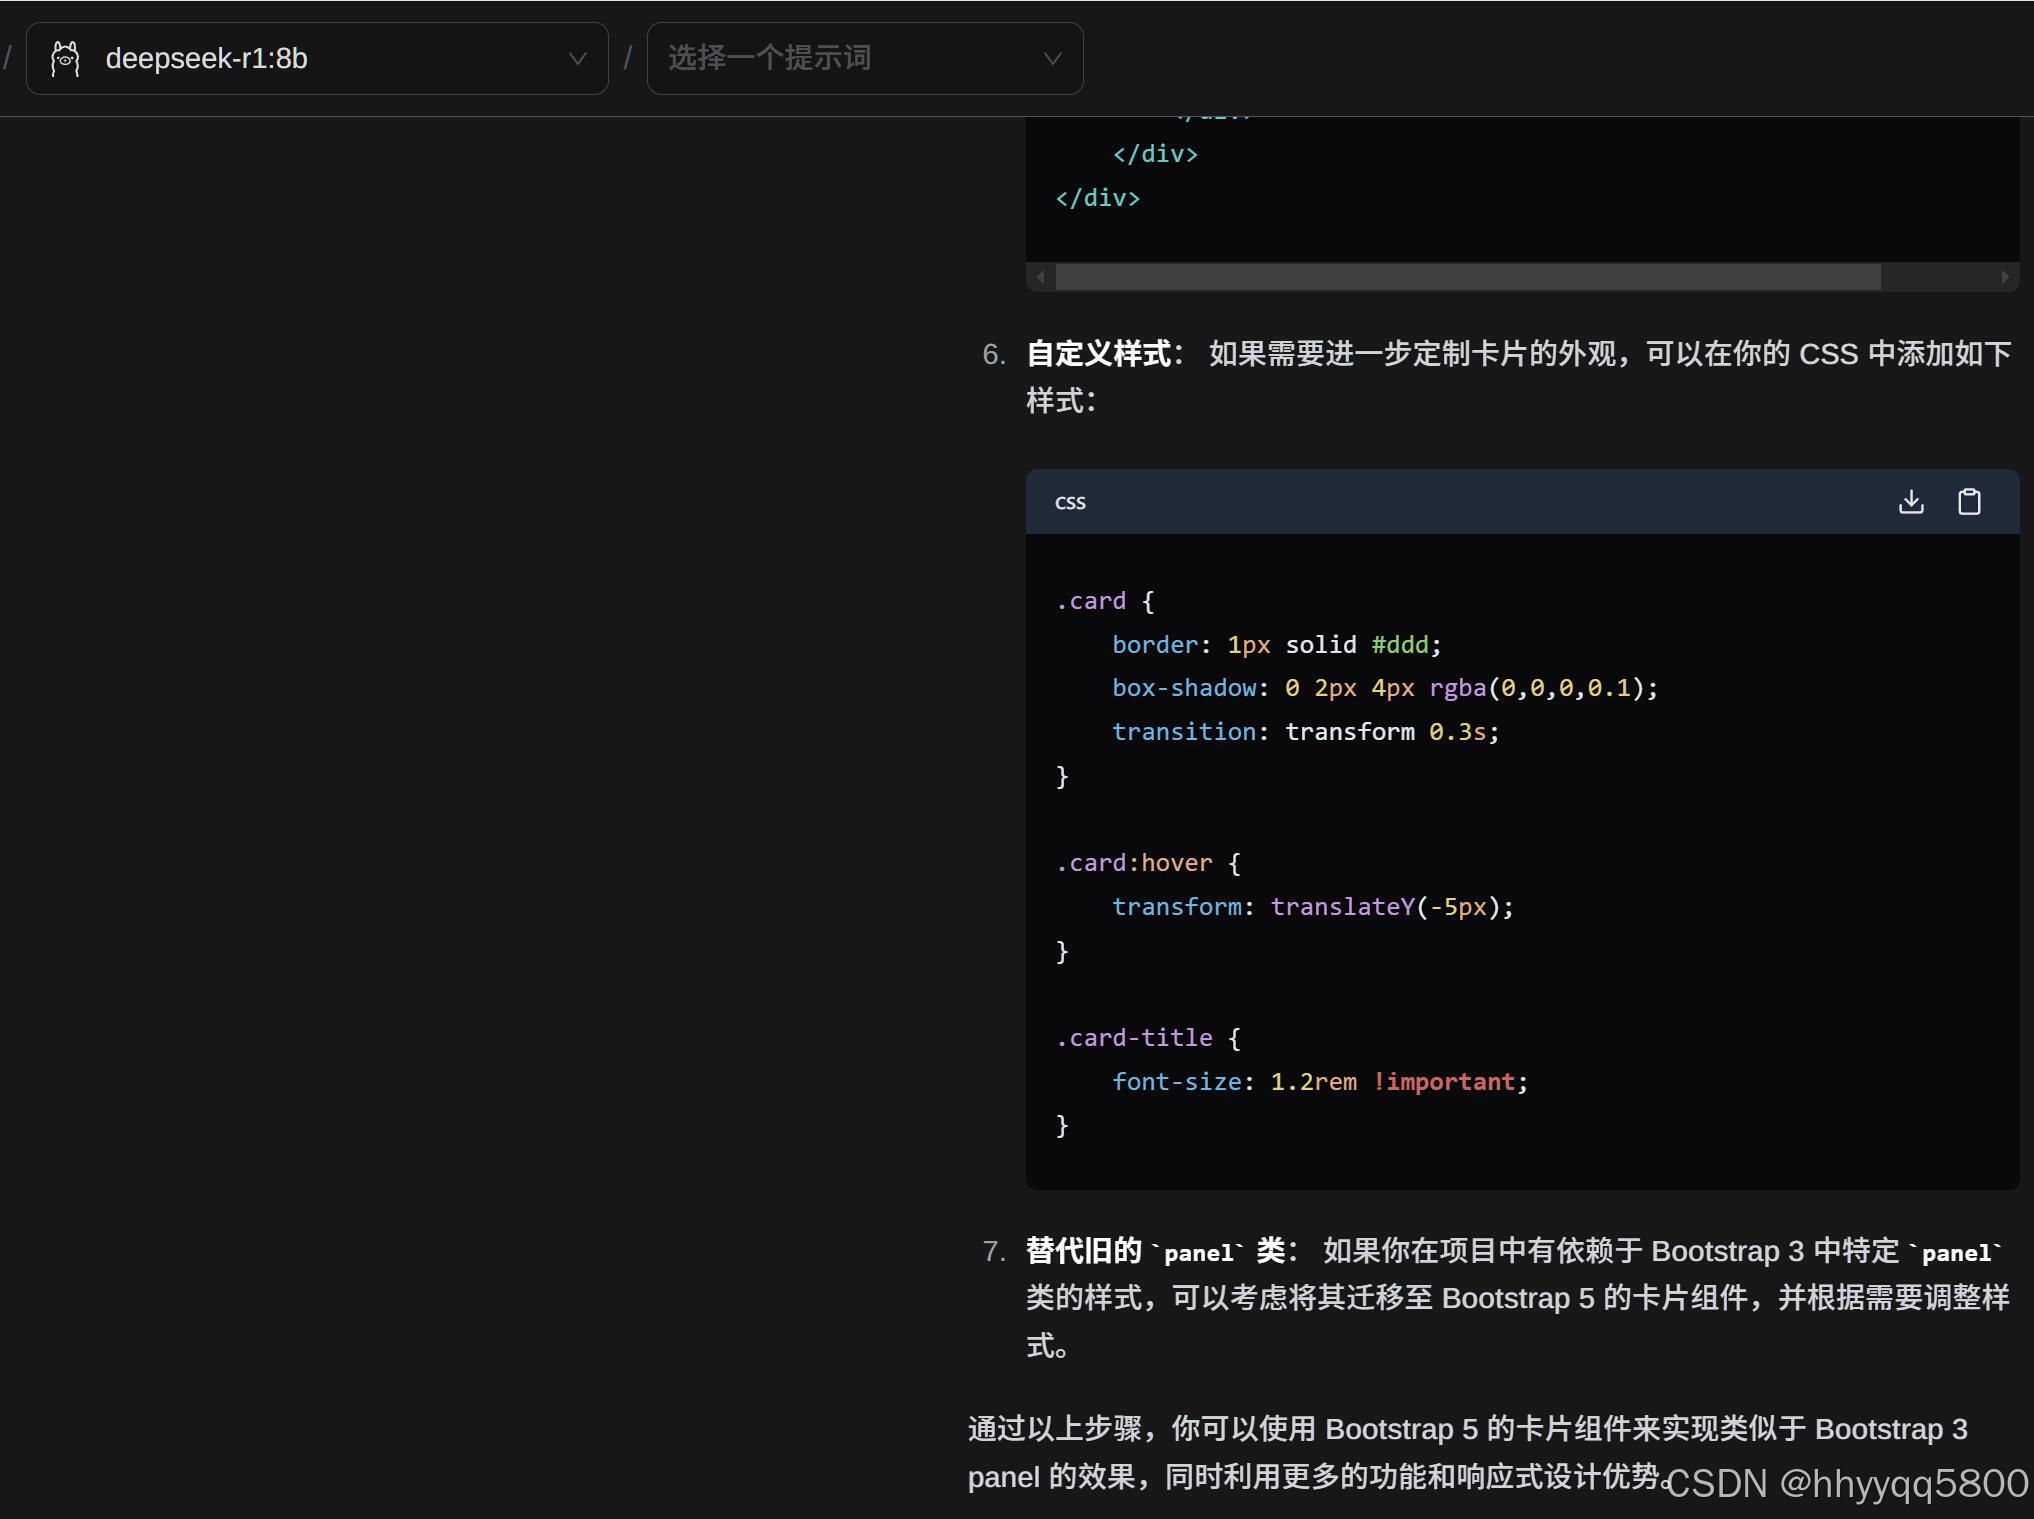2034x1519 pixels.
Task: Click the right arrow of the code scrollbar
Action: click(x=2005, y=277)
